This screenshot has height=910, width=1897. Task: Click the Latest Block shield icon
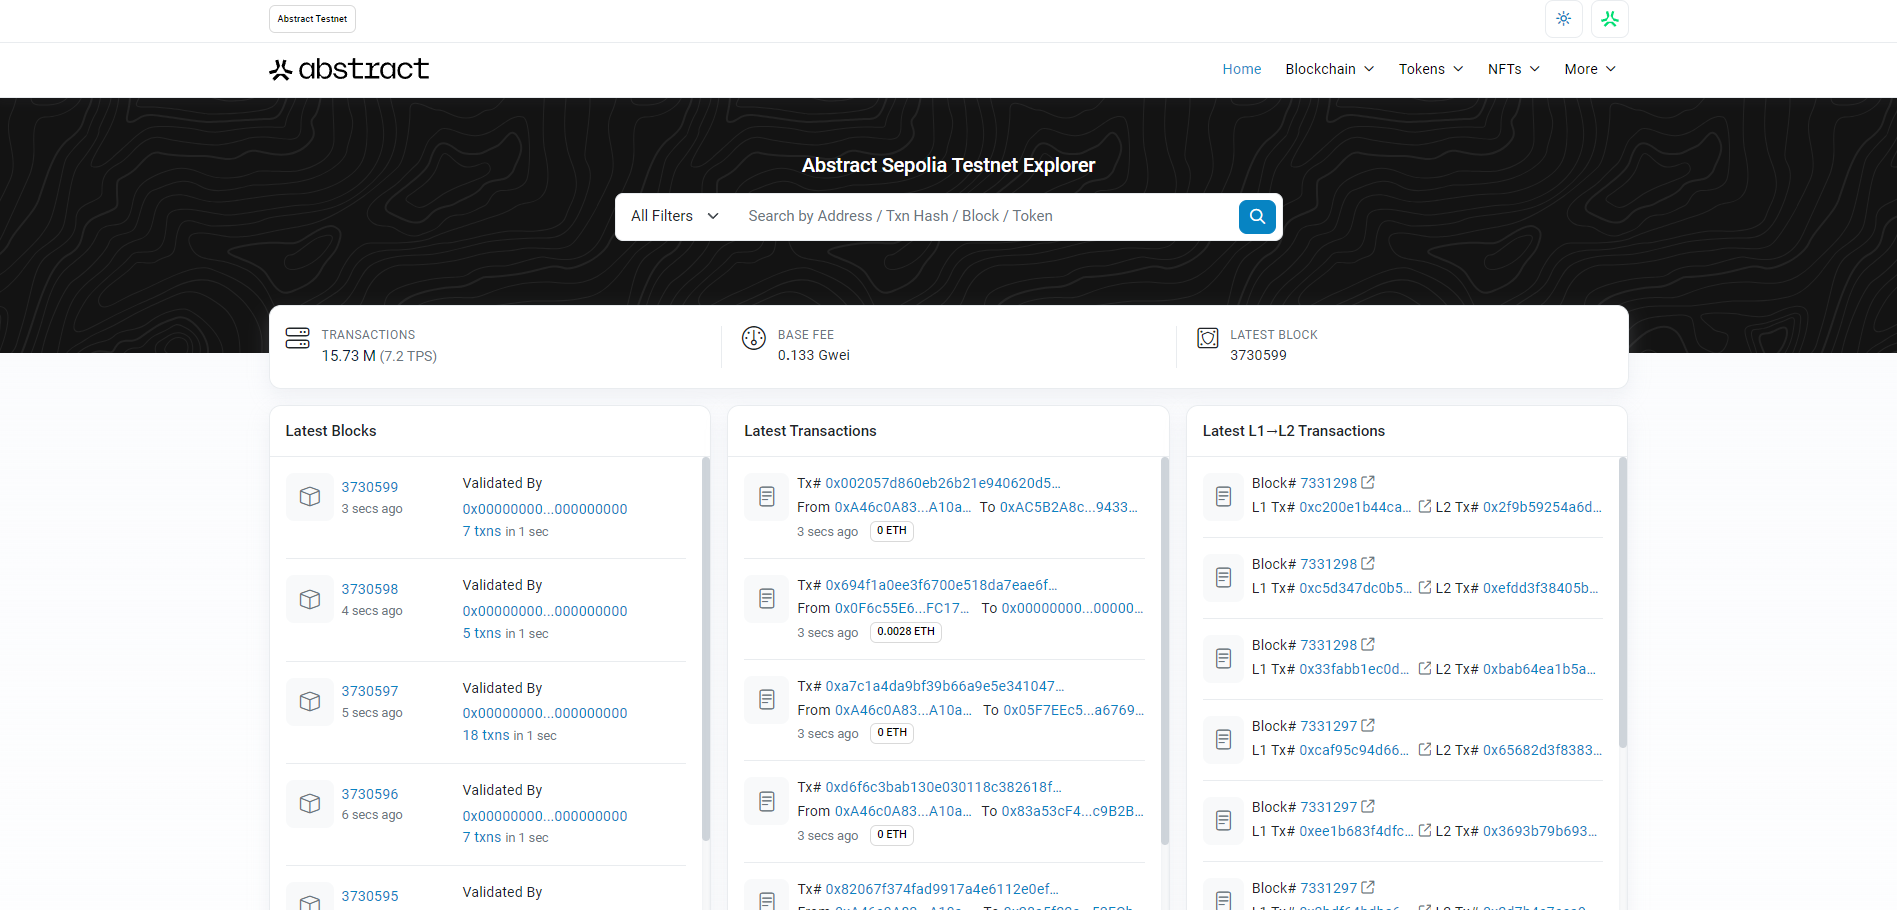coord(1208,338)
